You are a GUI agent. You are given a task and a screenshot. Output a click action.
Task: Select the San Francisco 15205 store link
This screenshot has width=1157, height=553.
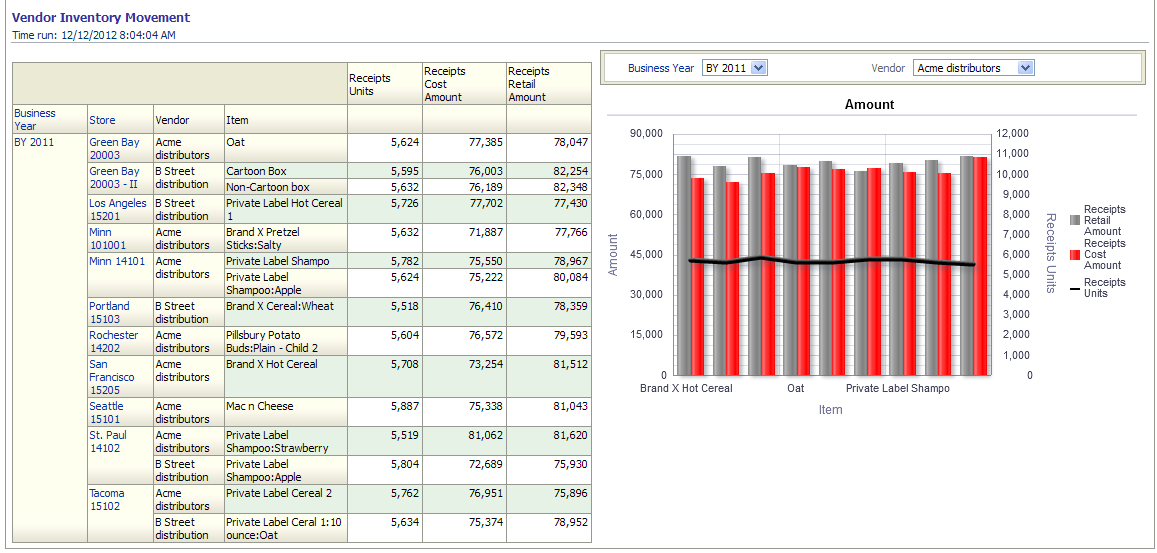pyautogui.click(x=111, y=377)
